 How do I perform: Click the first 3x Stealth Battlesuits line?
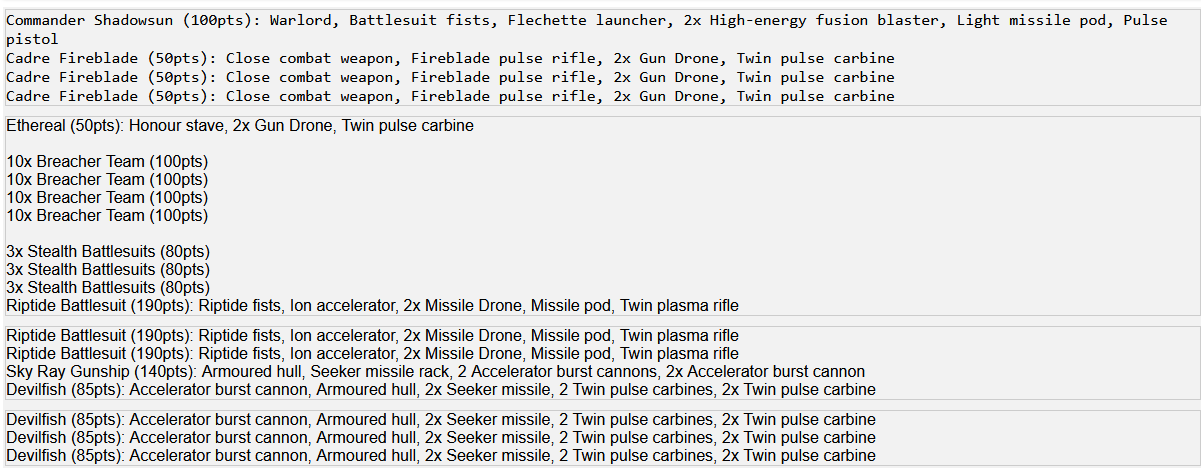(108, 252)
